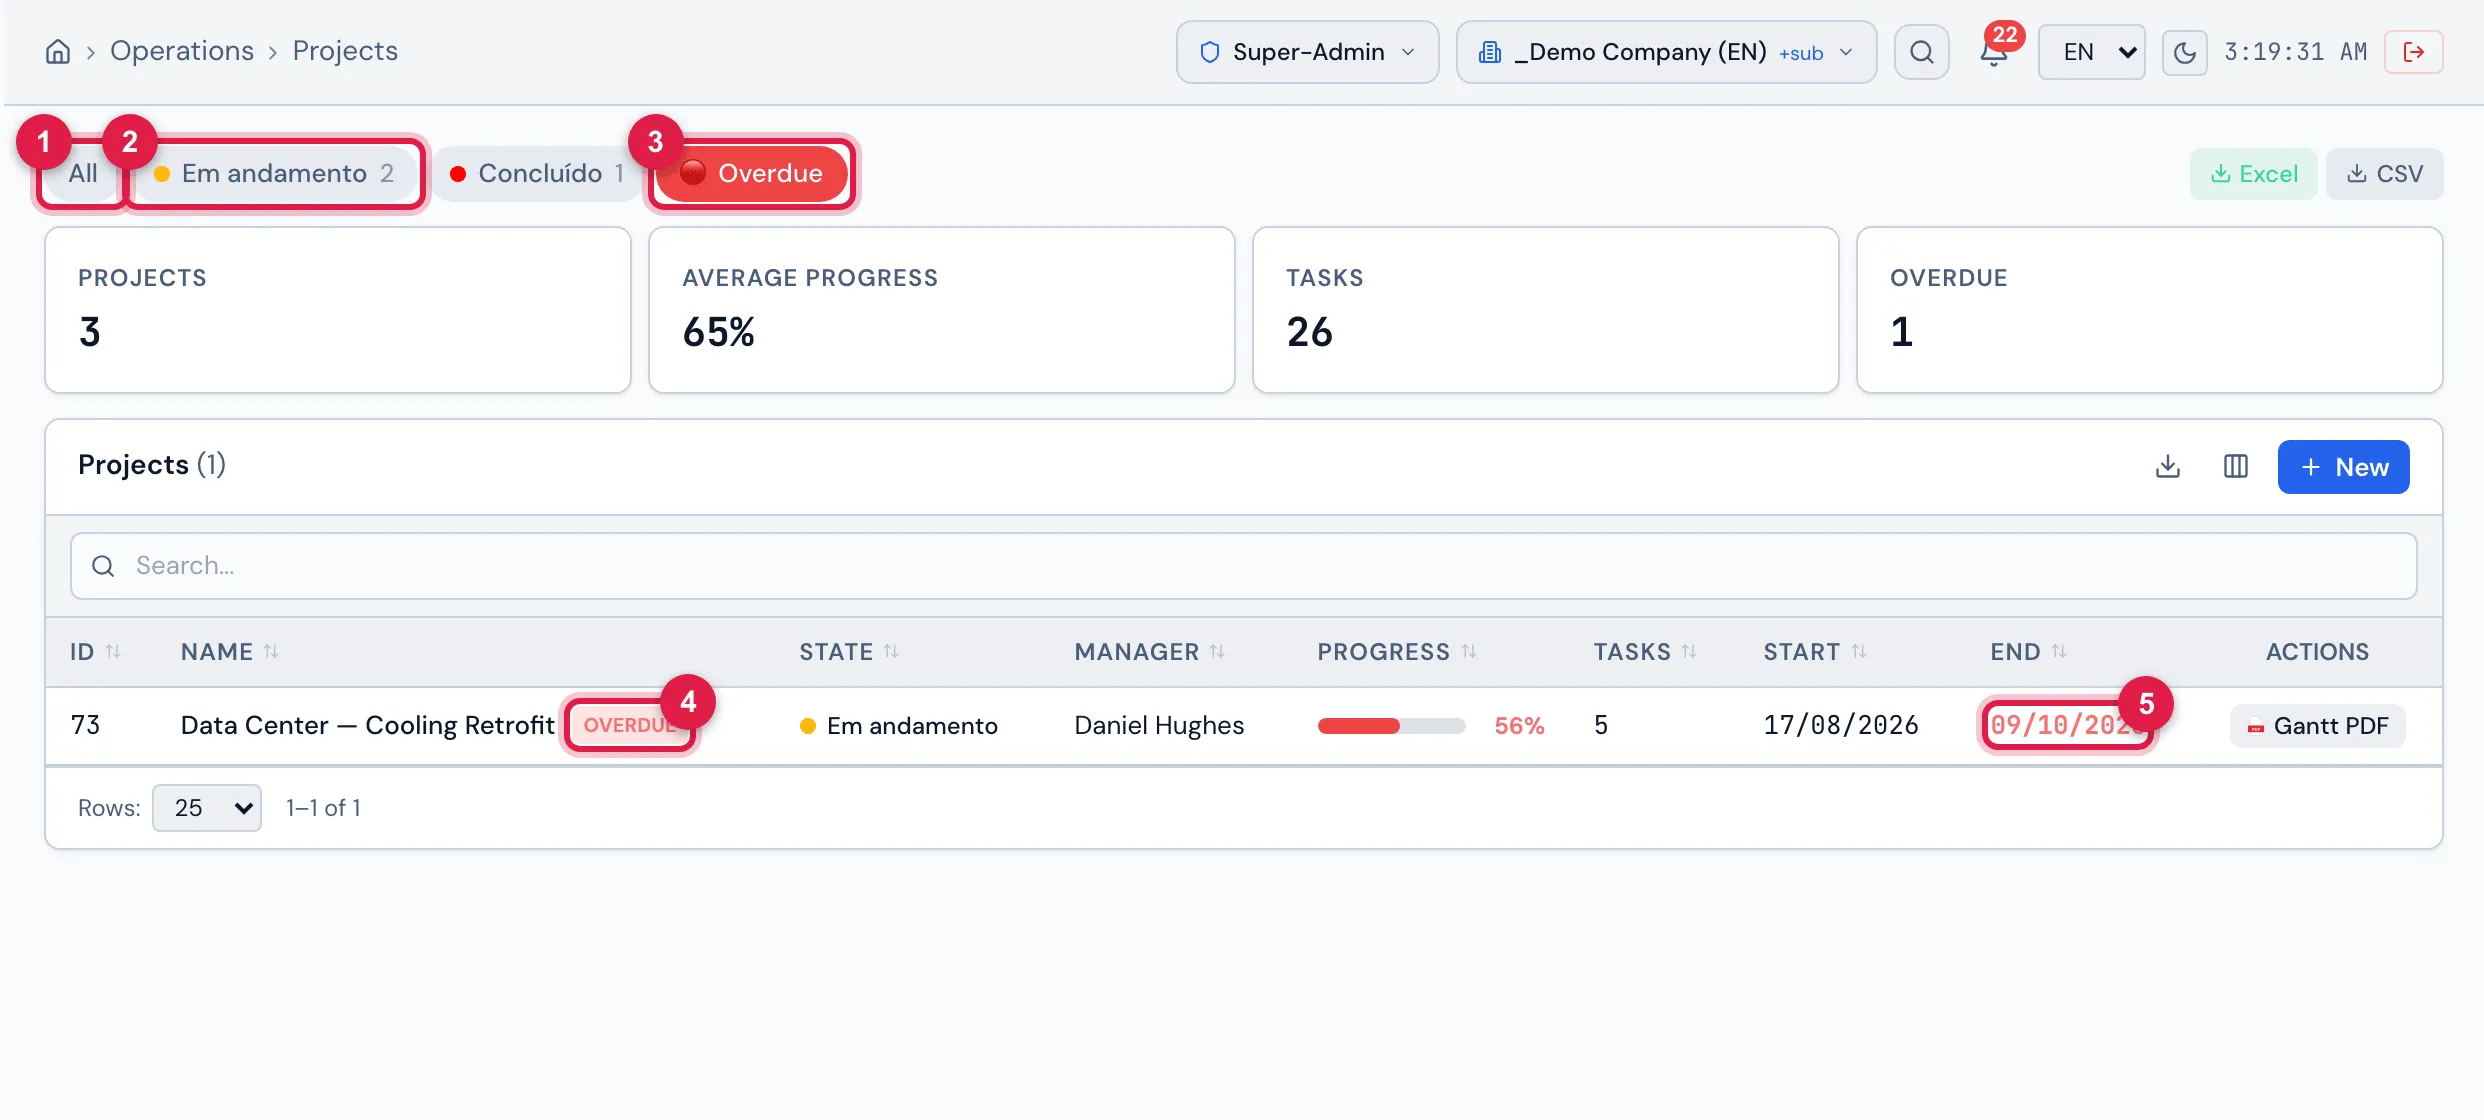This screenshot has height=1120, width=2484.
Task: Export the projects to Excel
Action: click(x=2253, y=174)
